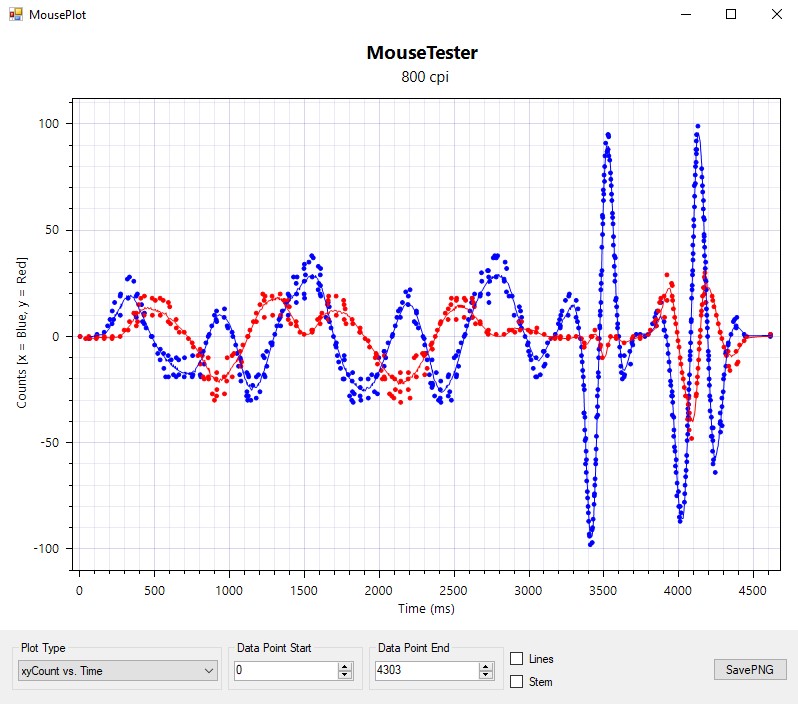The height and width of the screenshot is (704, 798).
Task: Enable the Stem checkbox
Action: pyautogui.click(x=517, y=682)
